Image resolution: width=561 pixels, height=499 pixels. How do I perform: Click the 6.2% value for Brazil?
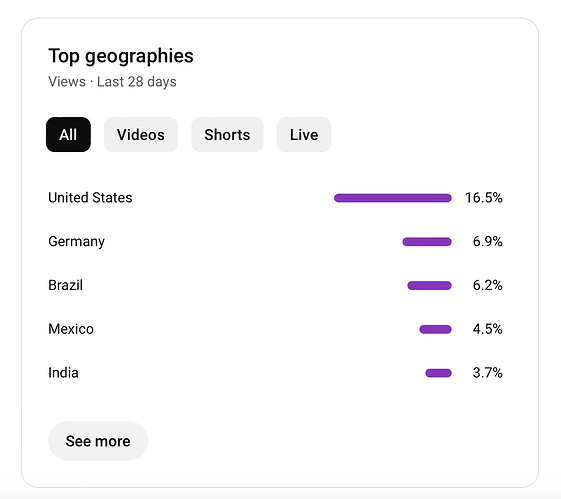pyautogui.click(x=488, y=285)
